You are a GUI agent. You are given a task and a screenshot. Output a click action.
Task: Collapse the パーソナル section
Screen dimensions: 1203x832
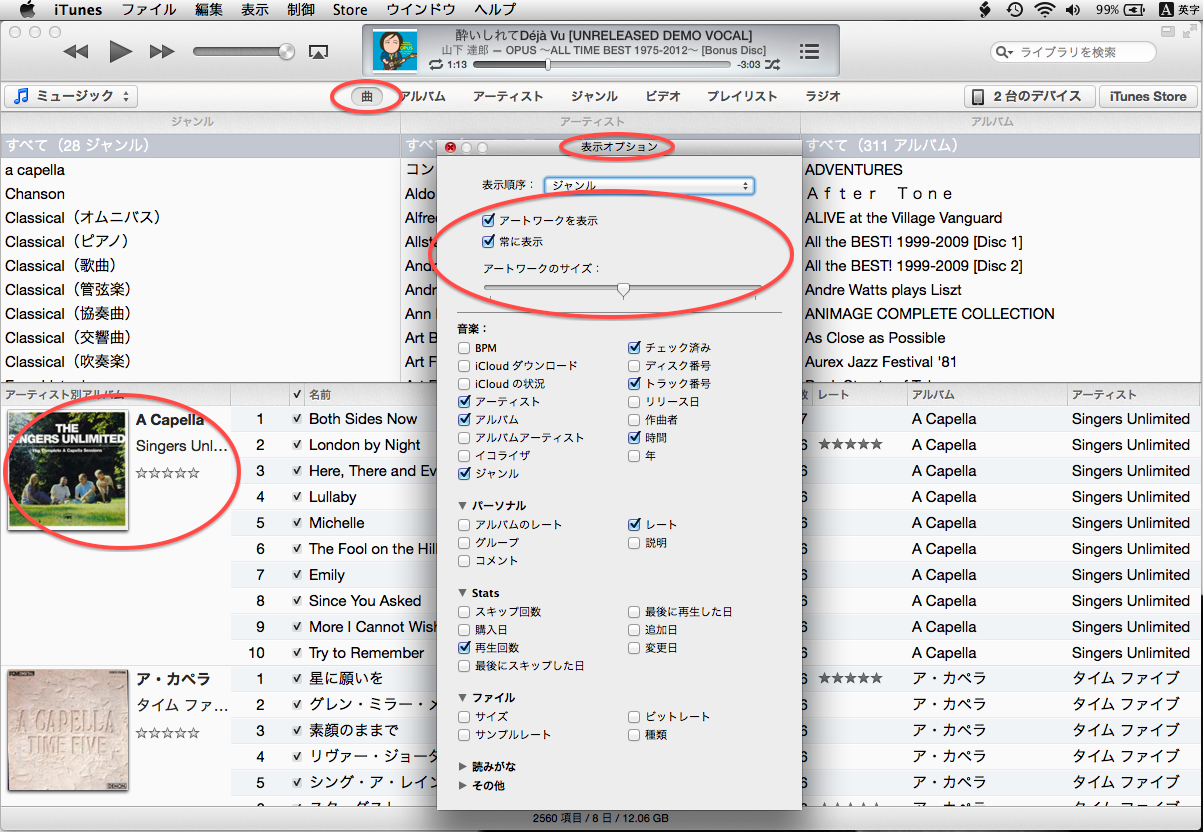(463, 506)
